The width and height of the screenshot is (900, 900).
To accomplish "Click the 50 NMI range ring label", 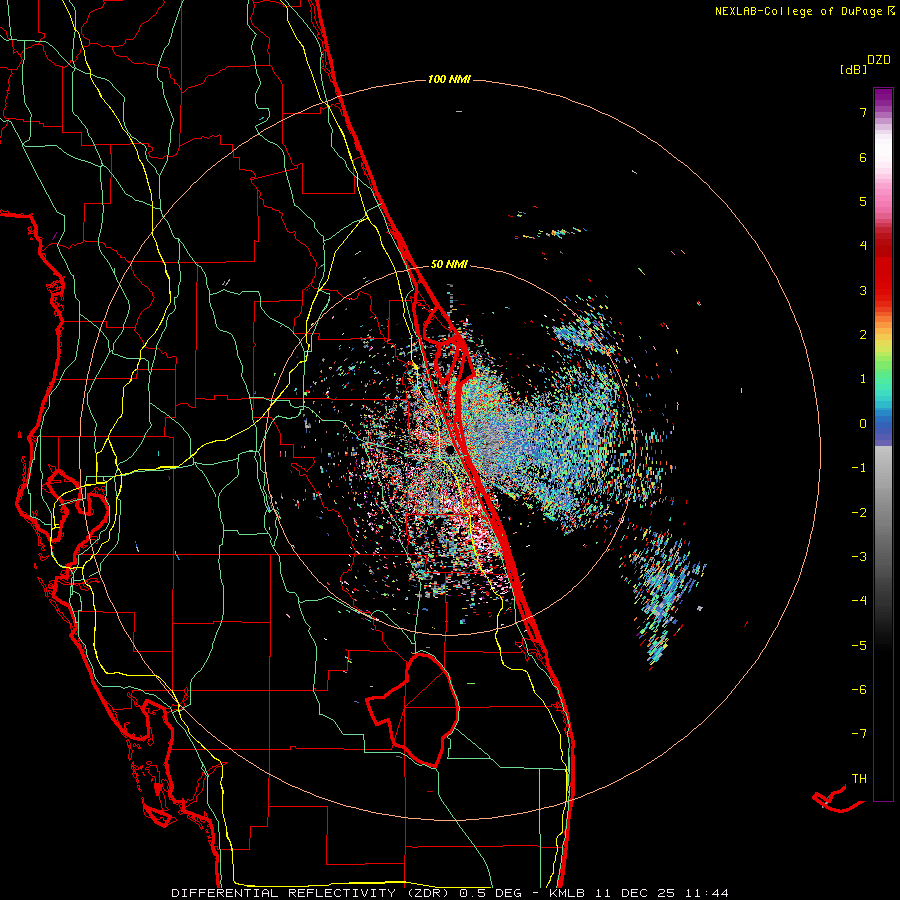I will pyautogui.click(x=449, y=265).
